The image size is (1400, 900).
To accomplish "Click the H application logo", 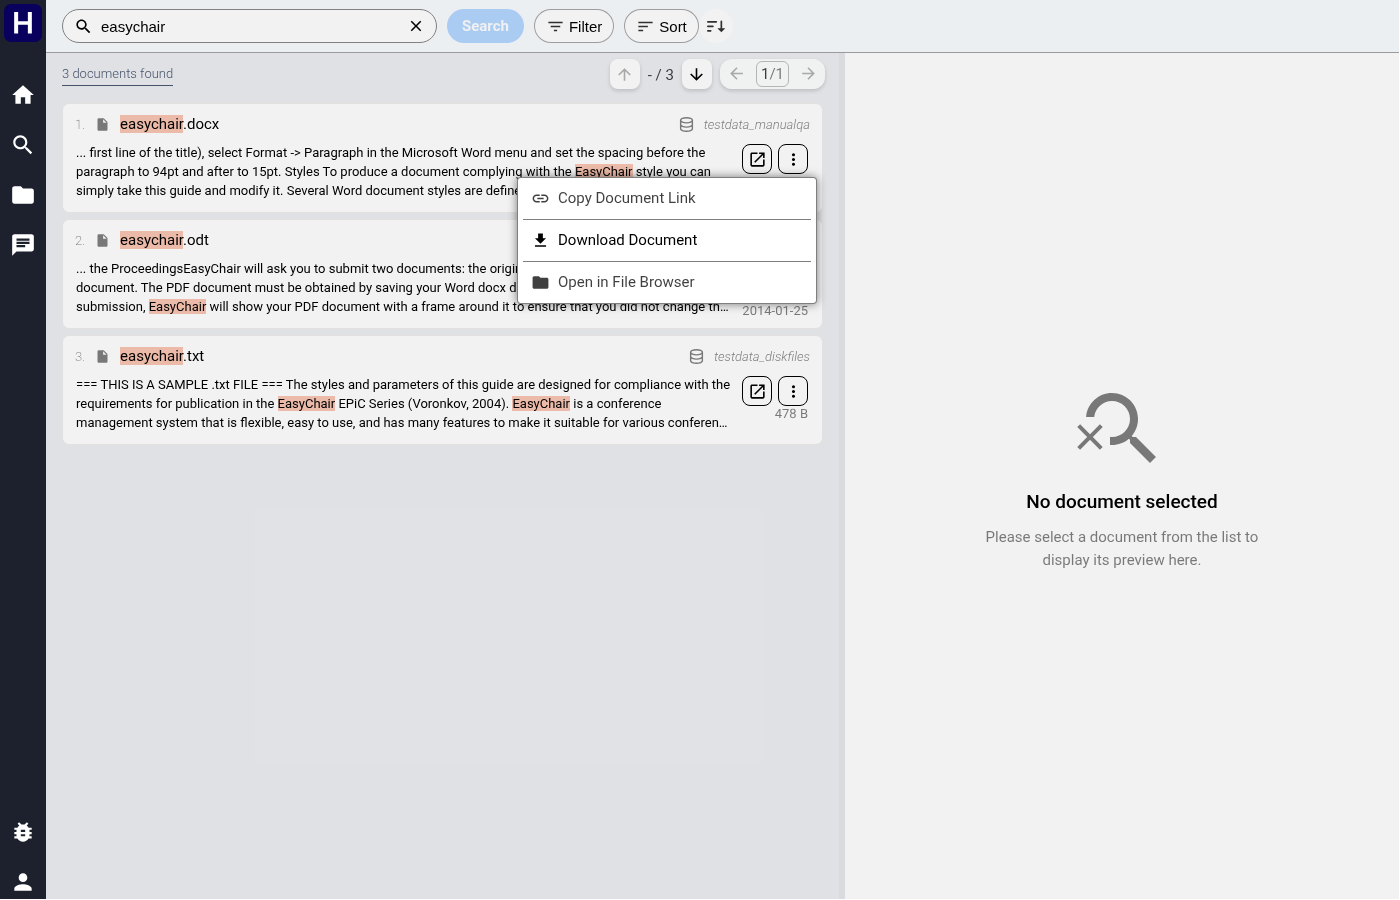I will [23, 22].
